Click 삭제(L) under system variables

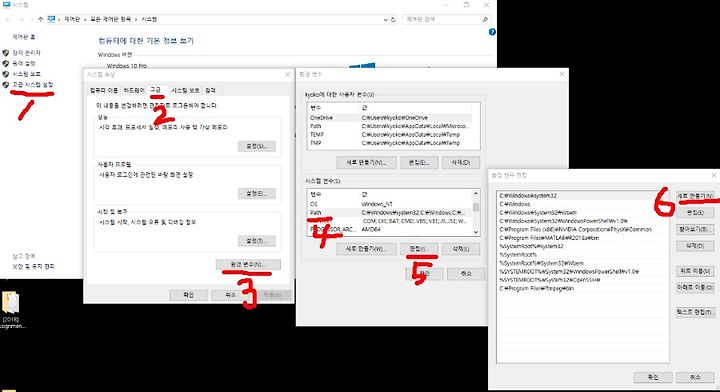click(x=461, y=249)
